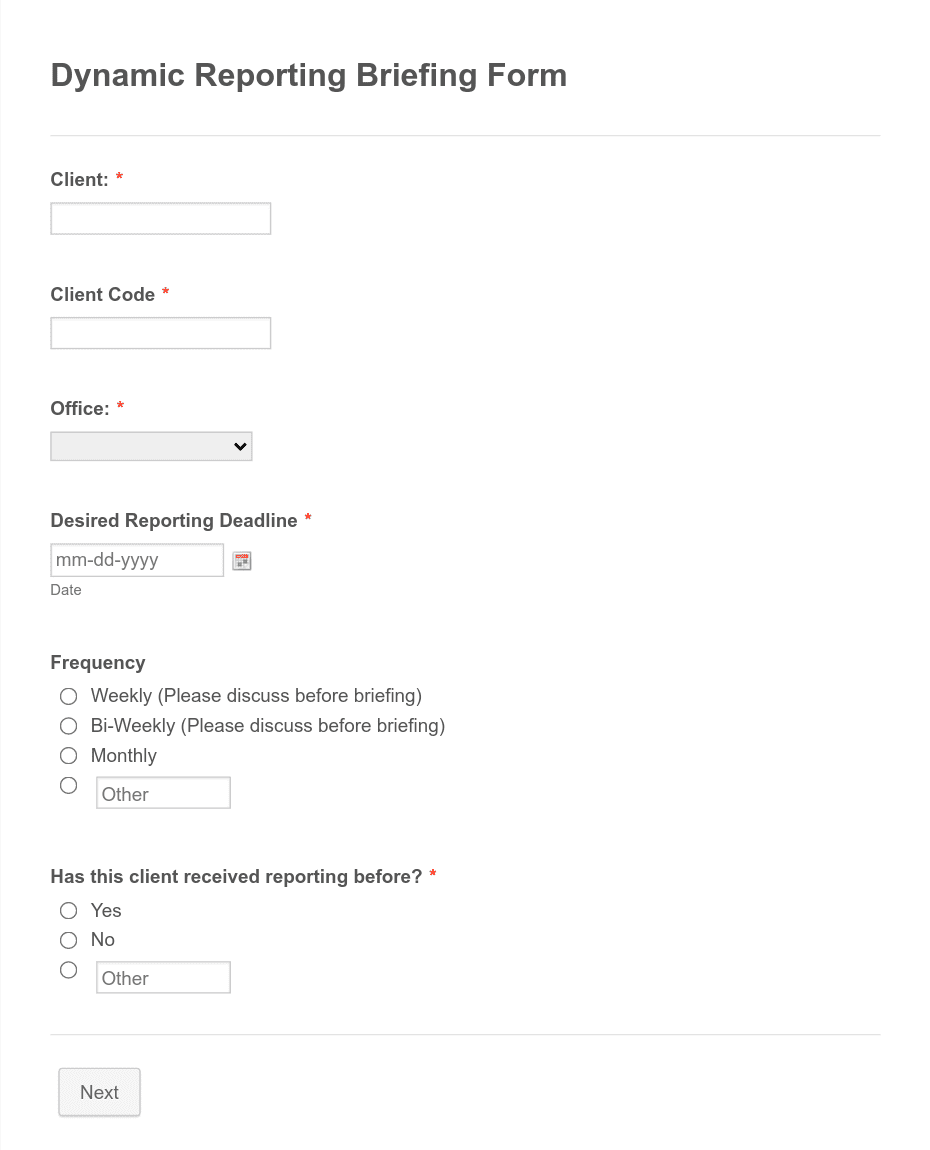930x1150 pixels.
Task: Select the Weekly frequency option
Action: coord(68,695)
